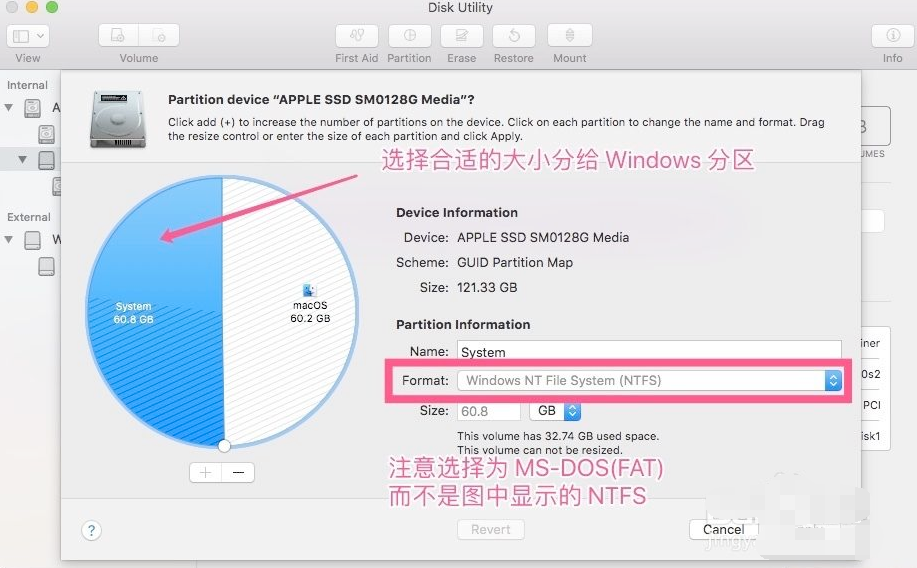Select the Erase toolbar icon
The image size is (917, 568).
pyautogui.click(x=461, y=36)
